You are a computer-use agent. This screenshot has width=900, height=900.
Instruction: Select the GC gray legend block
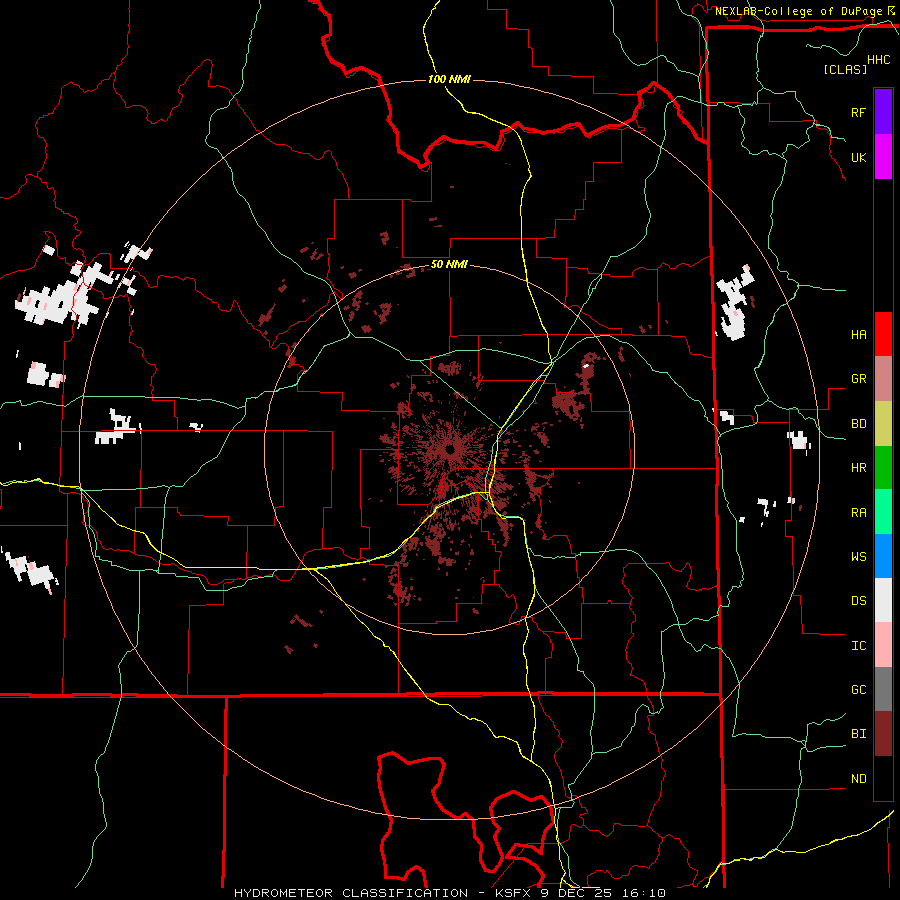point(883,689)
